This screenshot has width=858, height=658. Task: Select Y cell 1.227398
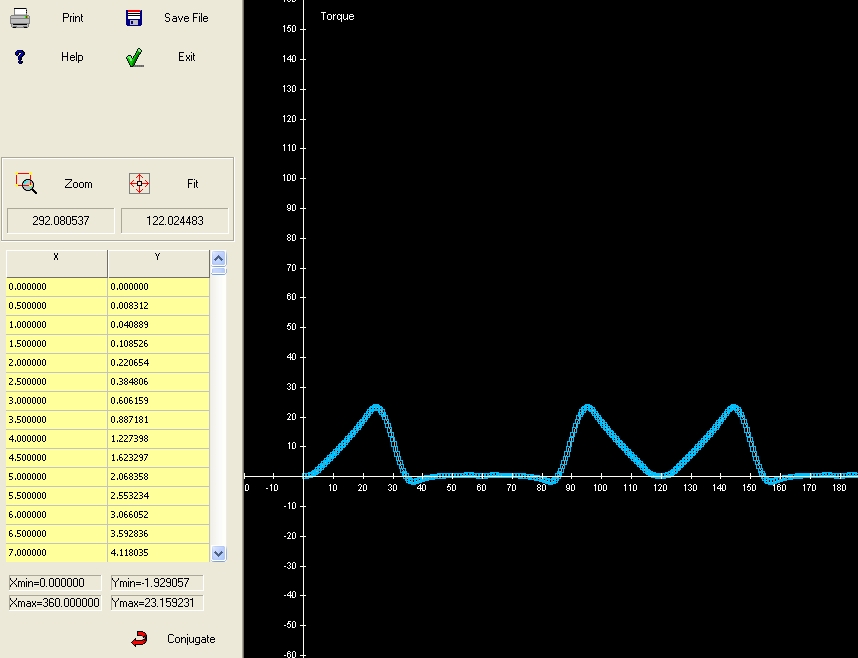pyautogui.click(x=158, y=438)
